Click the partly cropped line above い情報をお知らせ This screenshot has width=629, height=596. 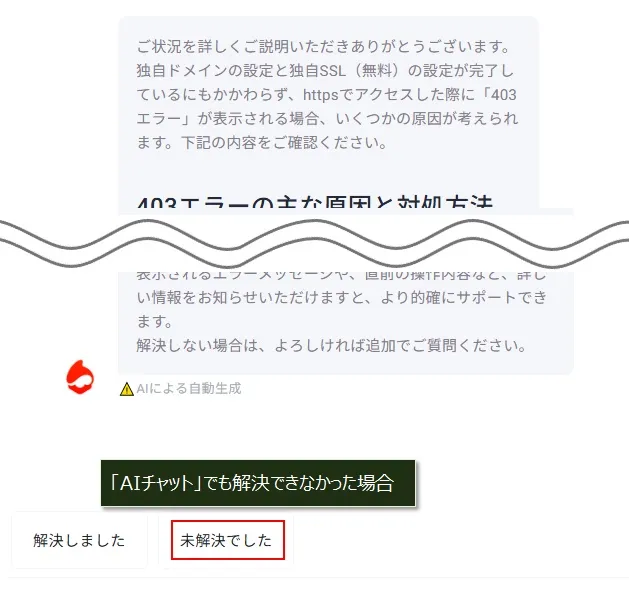click(341, 276)
